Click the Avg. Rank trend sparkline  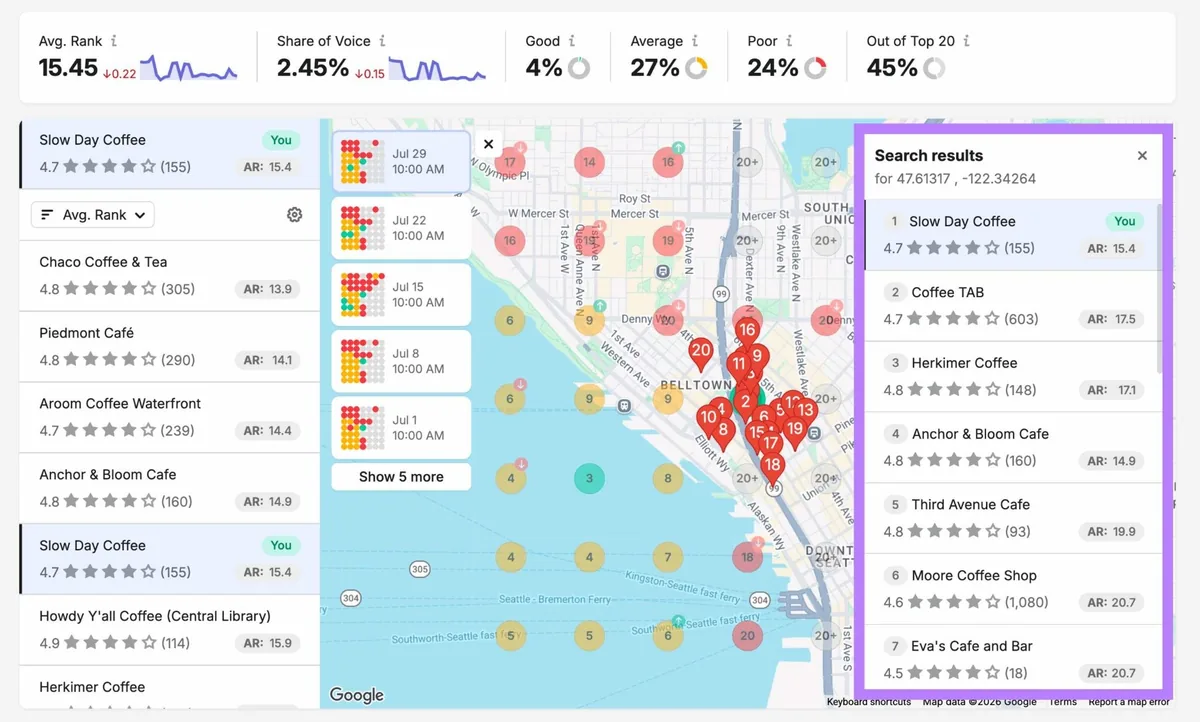(189, 68)
